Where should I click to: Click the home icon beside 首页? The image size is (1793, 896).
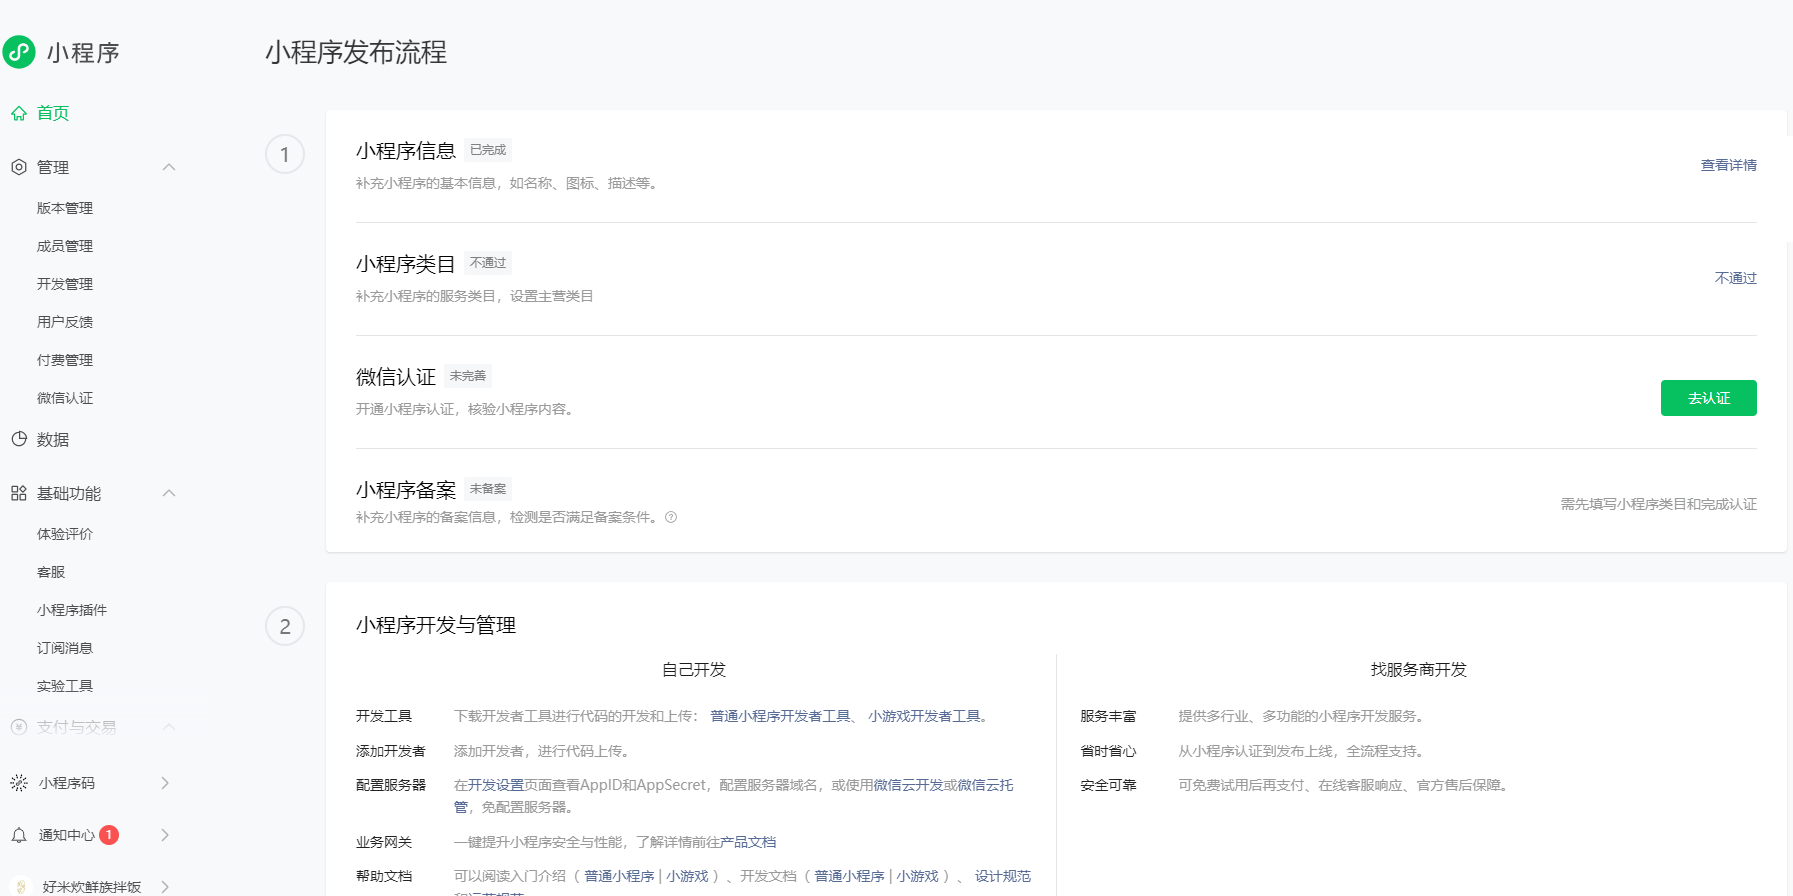coord(19,113)
